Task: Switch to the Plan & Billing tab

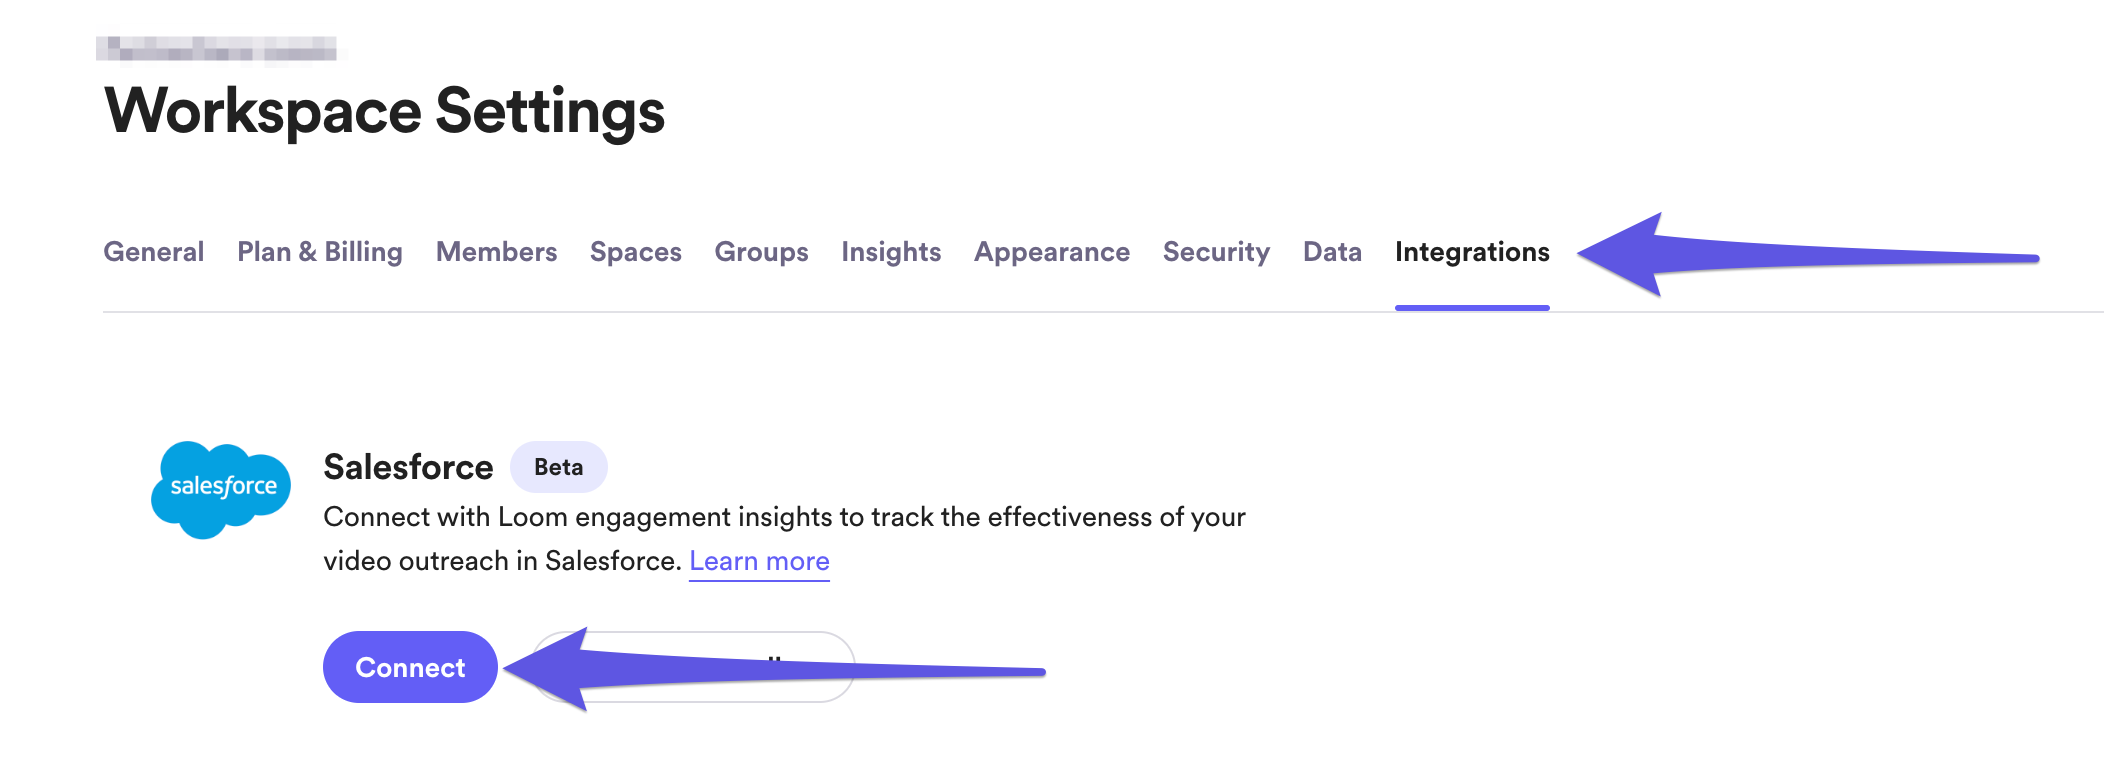Action: click(x=320, y=252)
